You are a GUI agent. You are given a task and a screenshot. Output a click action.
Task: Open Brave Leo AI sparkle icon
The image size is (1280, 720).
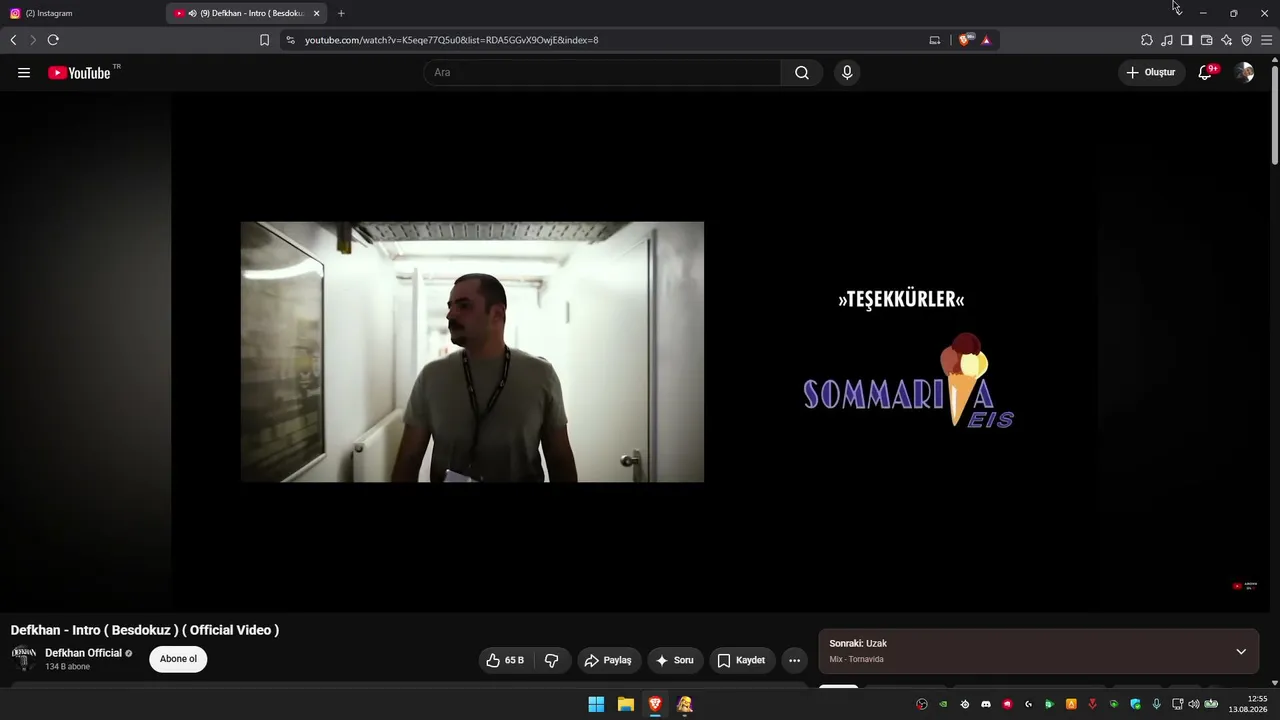(1226, 40)
